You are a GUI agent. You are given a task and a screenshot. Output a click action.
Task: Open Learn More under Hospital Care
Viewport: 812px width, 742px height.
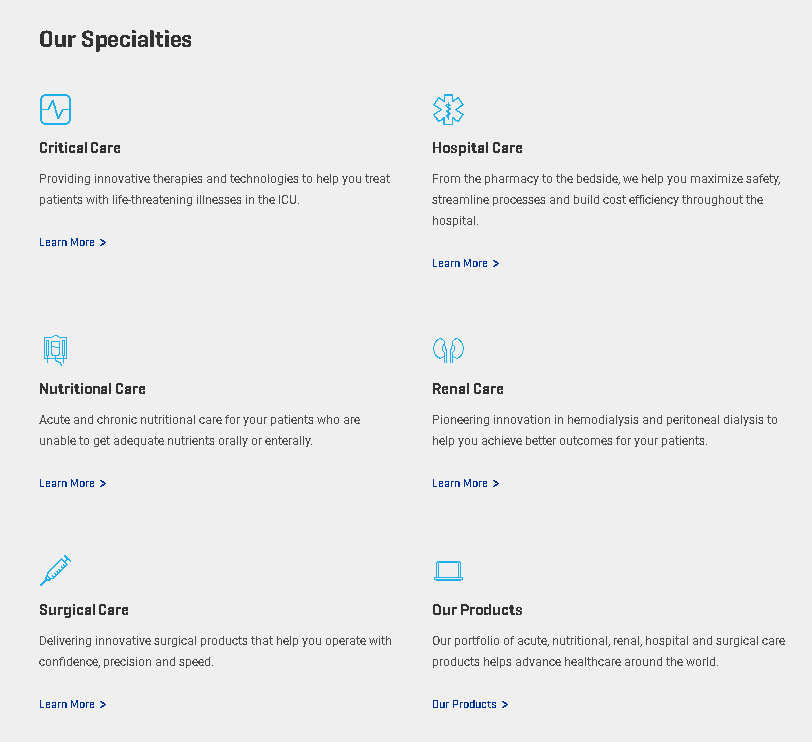tap(465, 263)
